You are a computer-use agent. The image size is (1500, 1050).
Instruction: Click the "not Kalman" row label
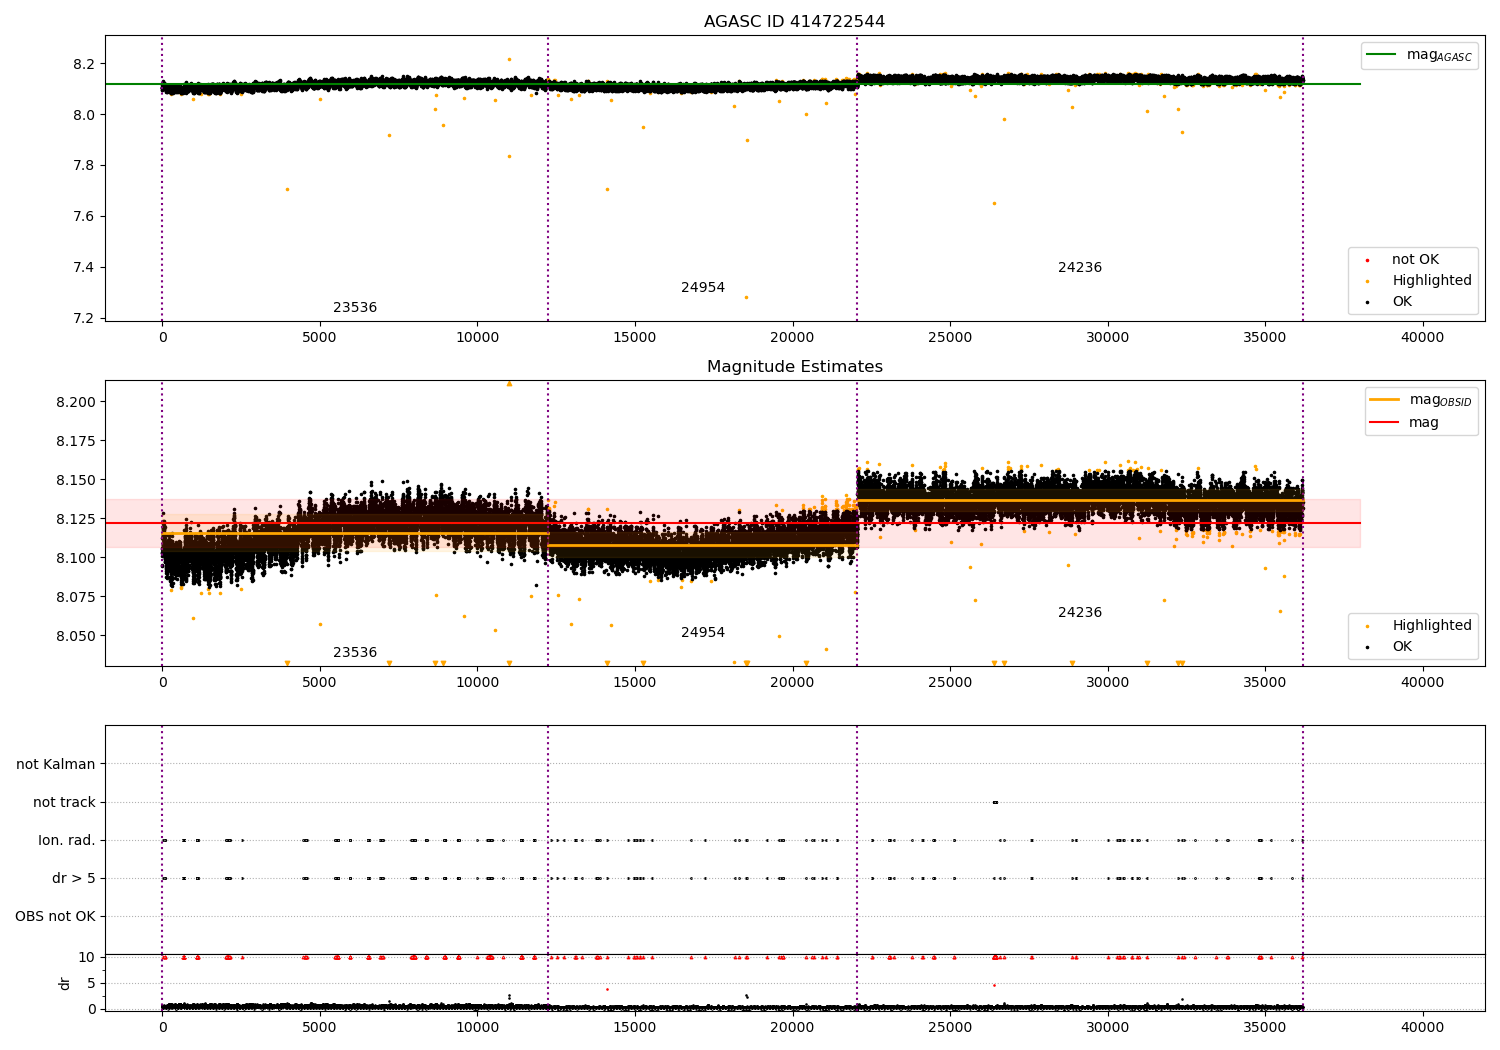(56, 765)
